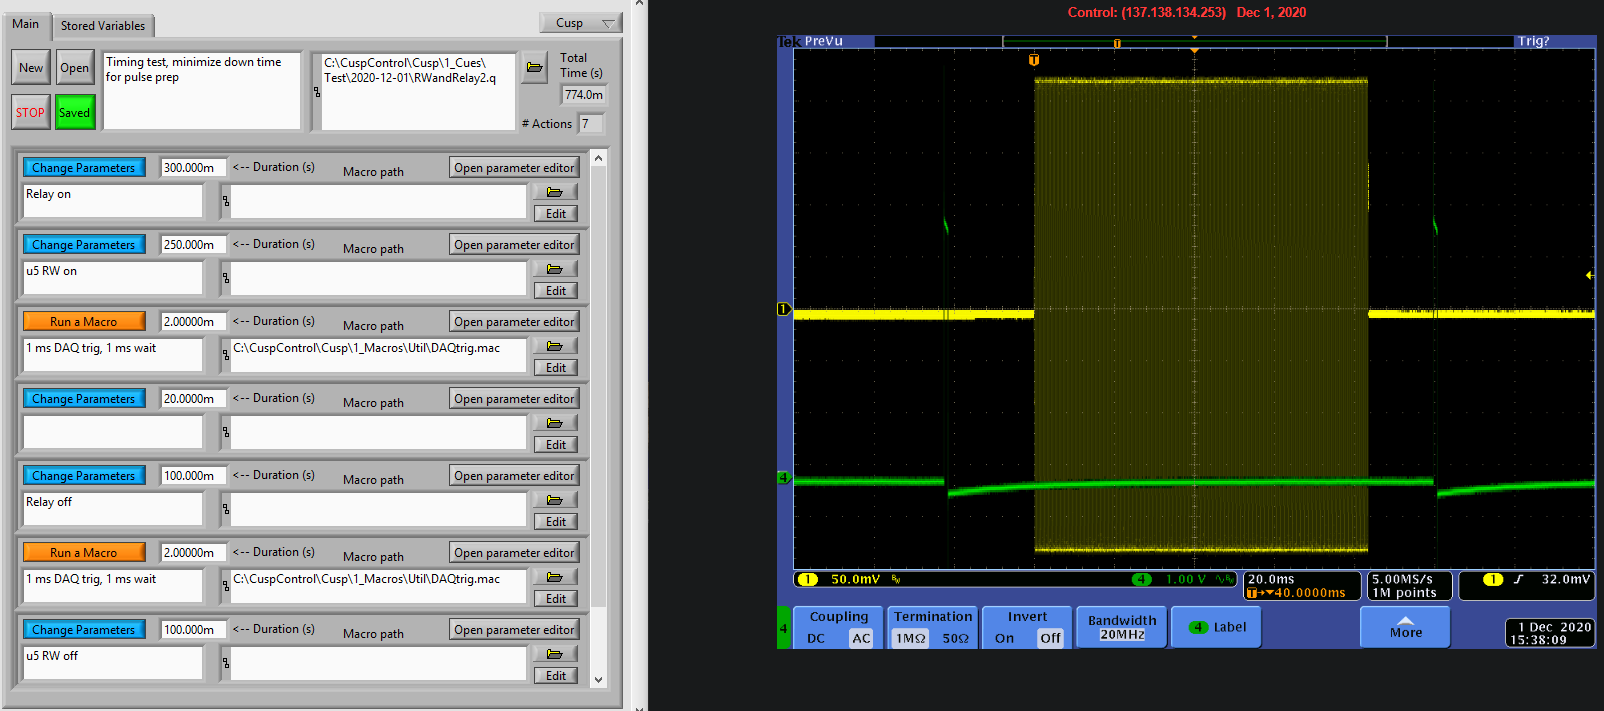
Task: Click the orange trigger T marker on the waveform
Action: pyautogui.click(x=1034, y=60)
